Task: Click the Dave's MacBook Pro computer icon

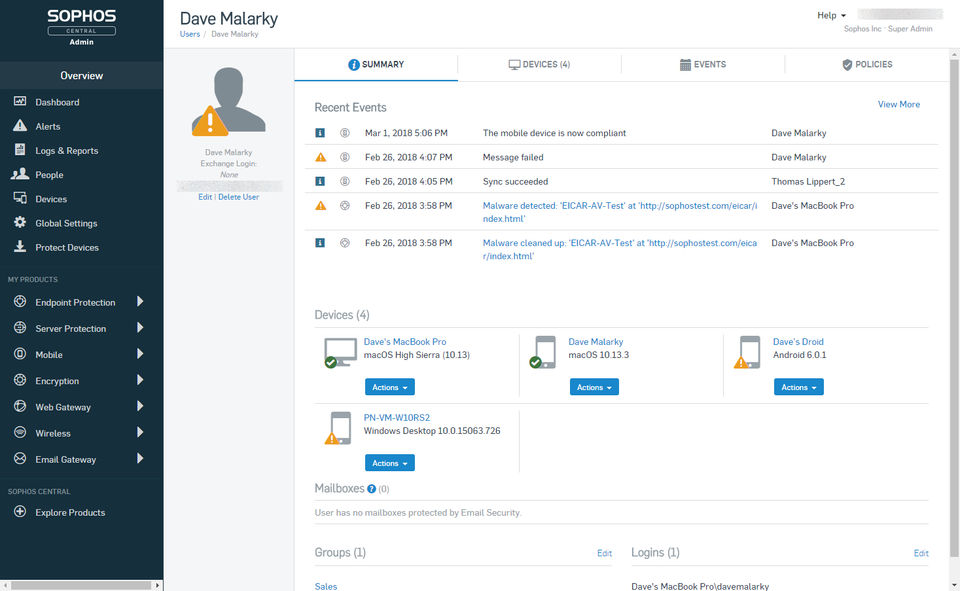Action: (340, 353)
